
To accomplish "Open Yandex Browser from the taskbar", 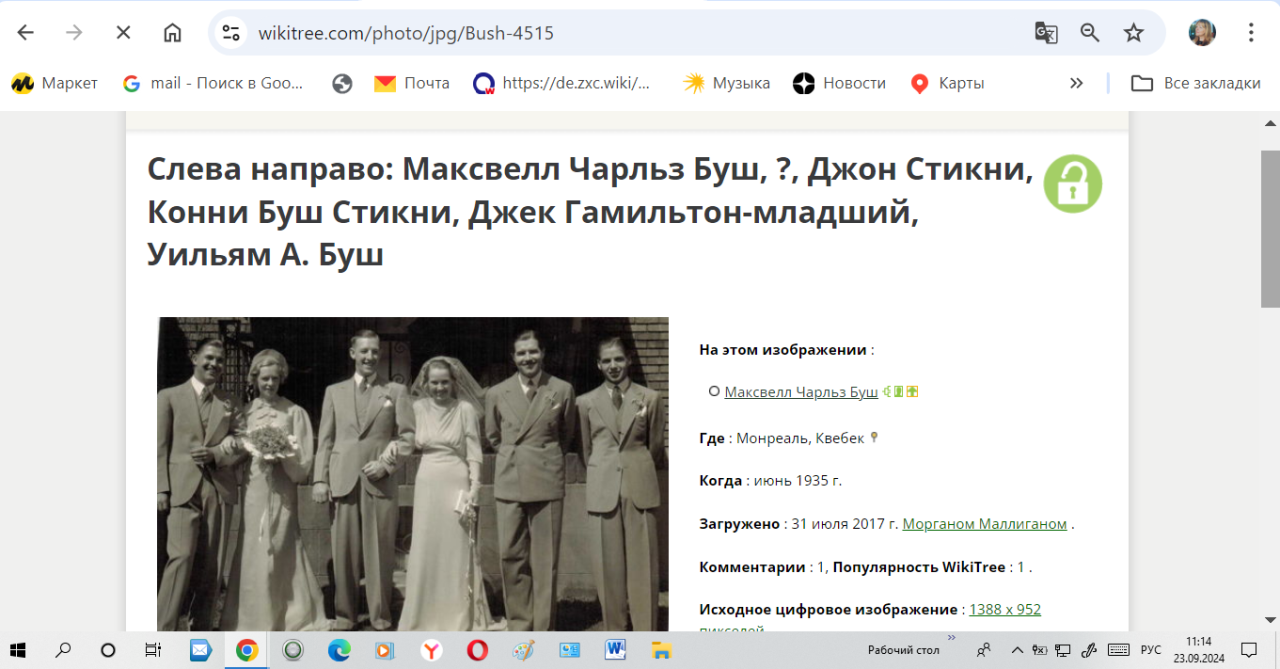I will pyautogui.click(x=431, y=650).
